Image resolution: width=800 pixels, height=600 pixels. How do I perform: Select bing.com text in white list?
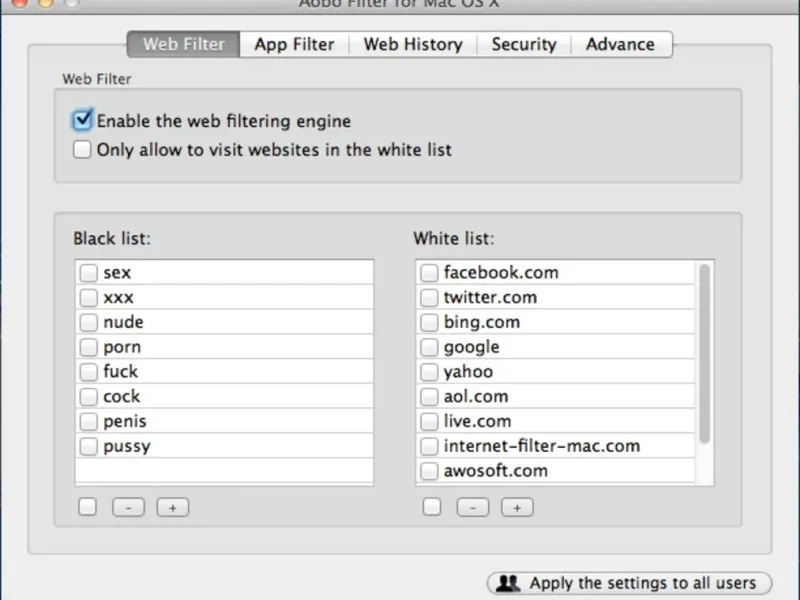point(482,322)
